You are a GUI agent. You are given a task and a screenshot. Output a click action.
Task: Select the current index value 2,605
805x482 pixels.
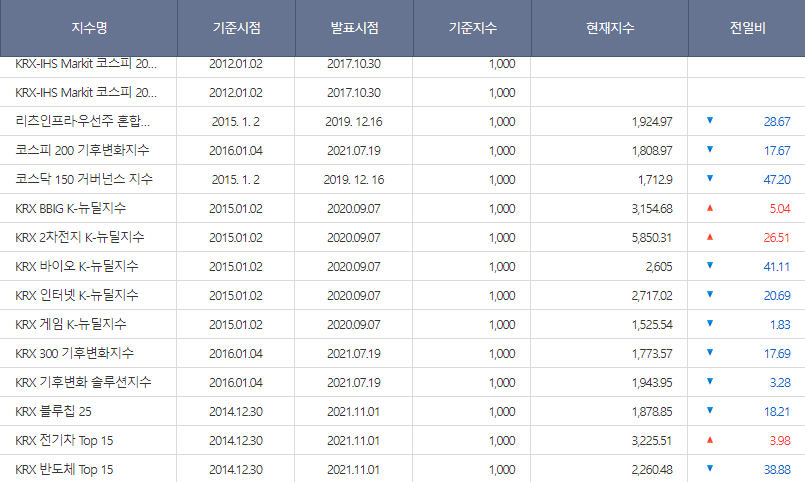click(x=659, y=267)
